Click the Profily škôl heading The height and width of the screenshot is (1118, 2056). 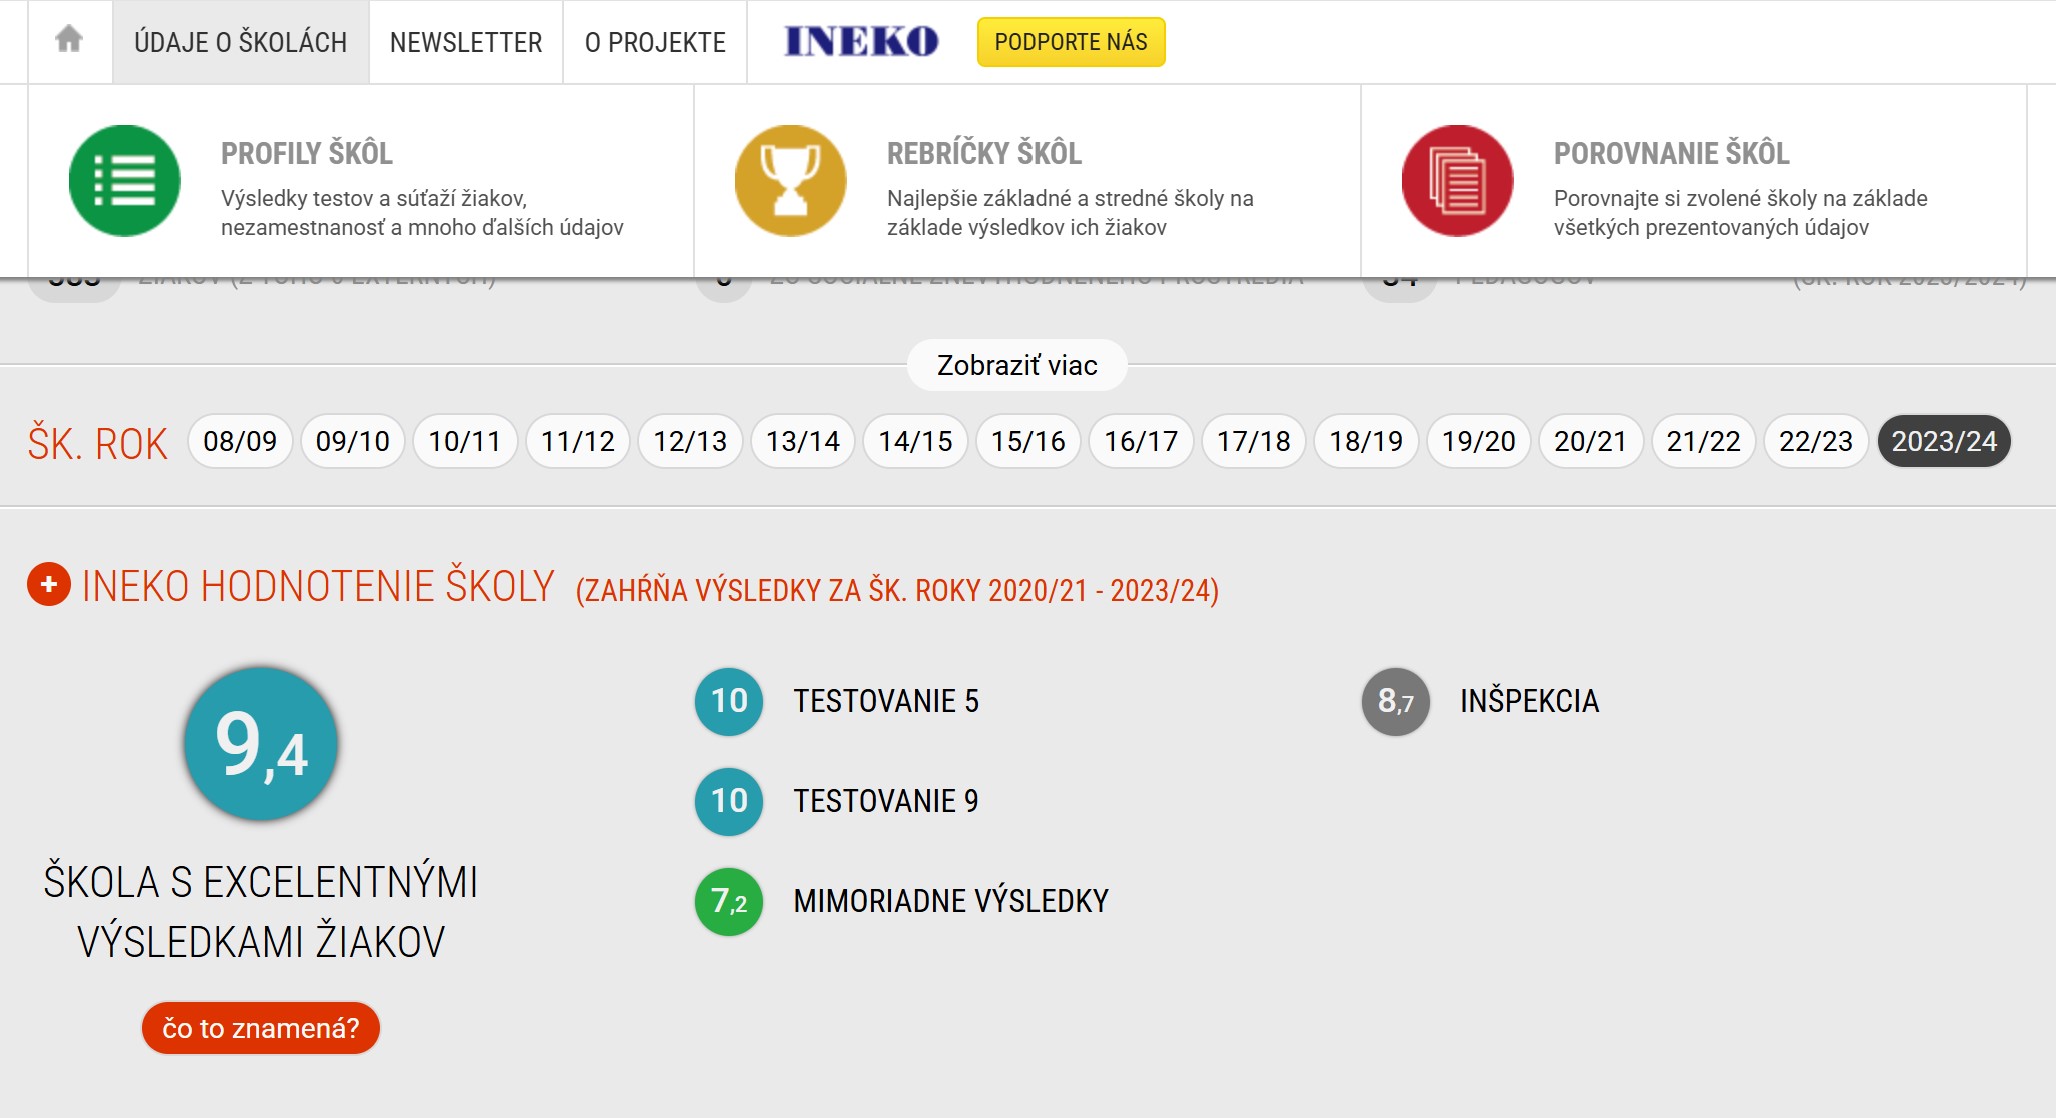click(307, 153)
